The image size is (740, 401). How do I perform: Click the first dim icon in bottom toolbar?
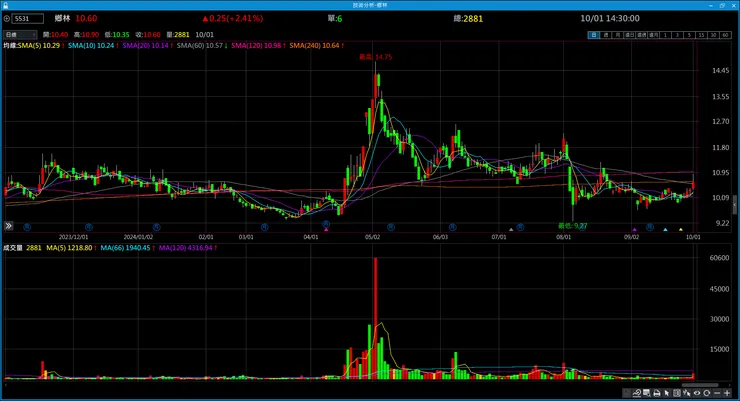coord(627,393)
